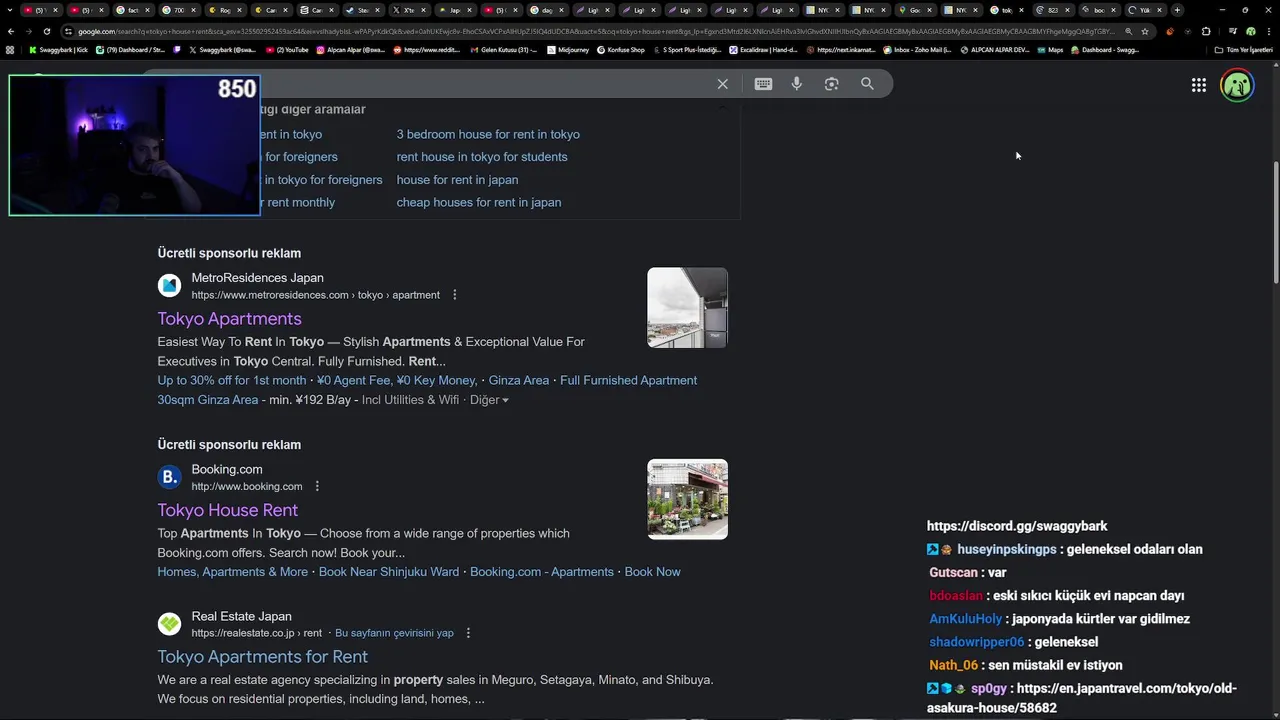Search 'house for rent in japan'
1280x720 pixels.
point(457,180)
